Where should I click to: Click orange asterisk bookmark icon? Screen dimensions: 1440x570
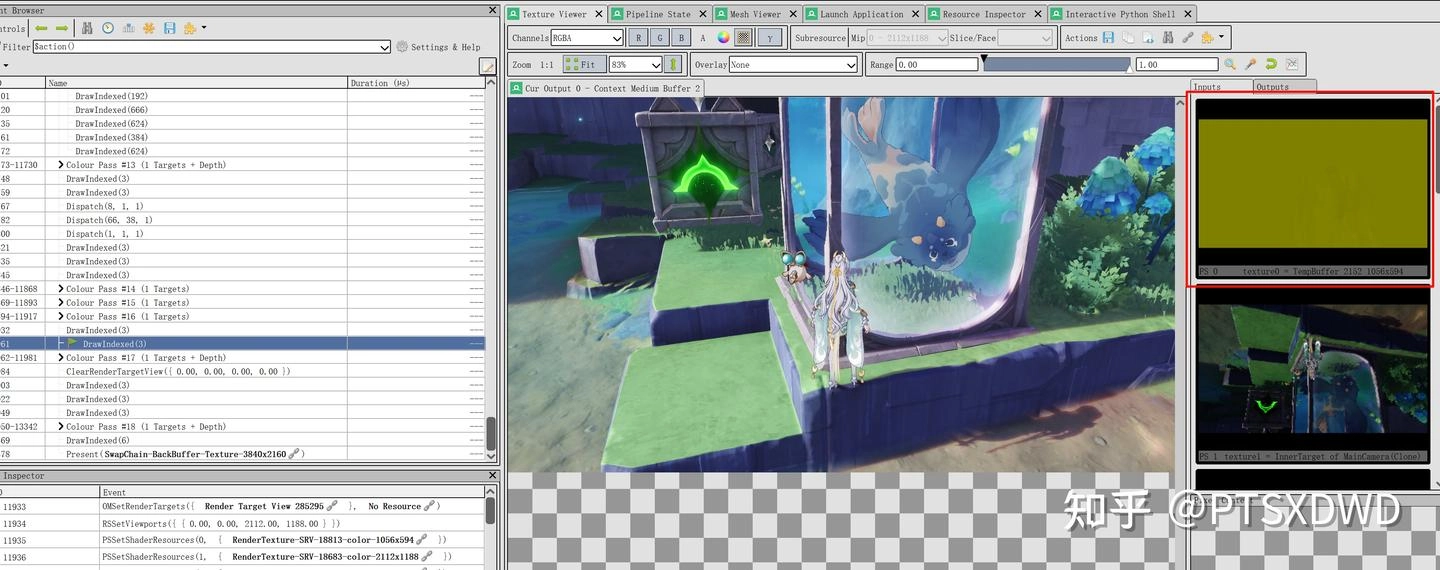tap(149, 28)
